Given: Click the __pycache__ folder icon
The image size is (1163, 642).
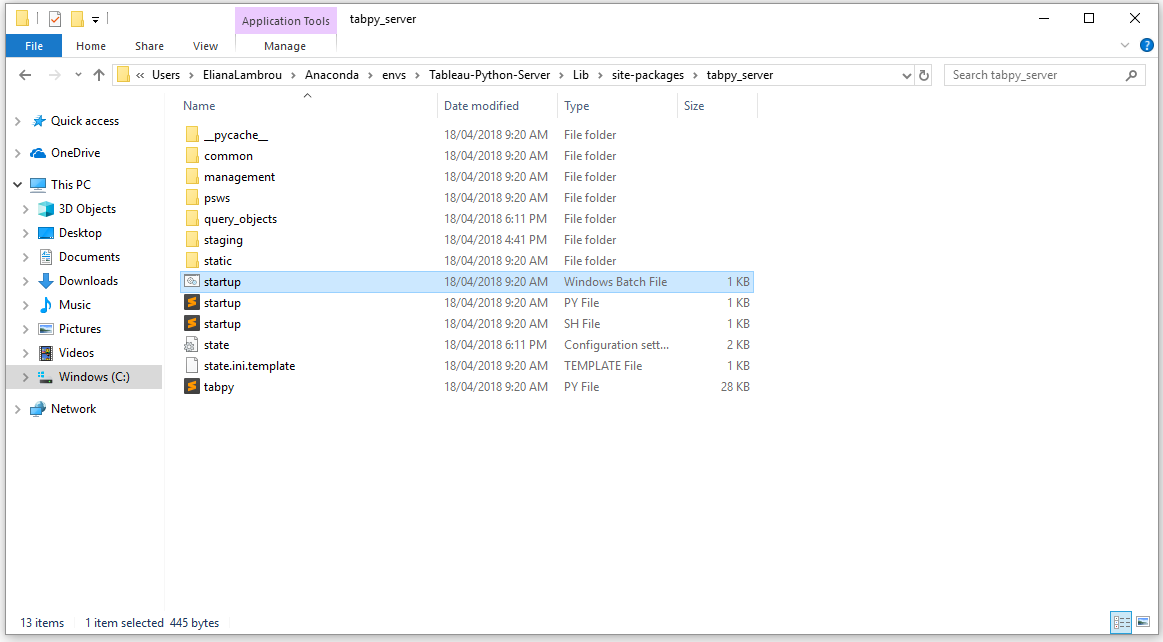Looking at the screenshot, I should (x=192, y=135).
